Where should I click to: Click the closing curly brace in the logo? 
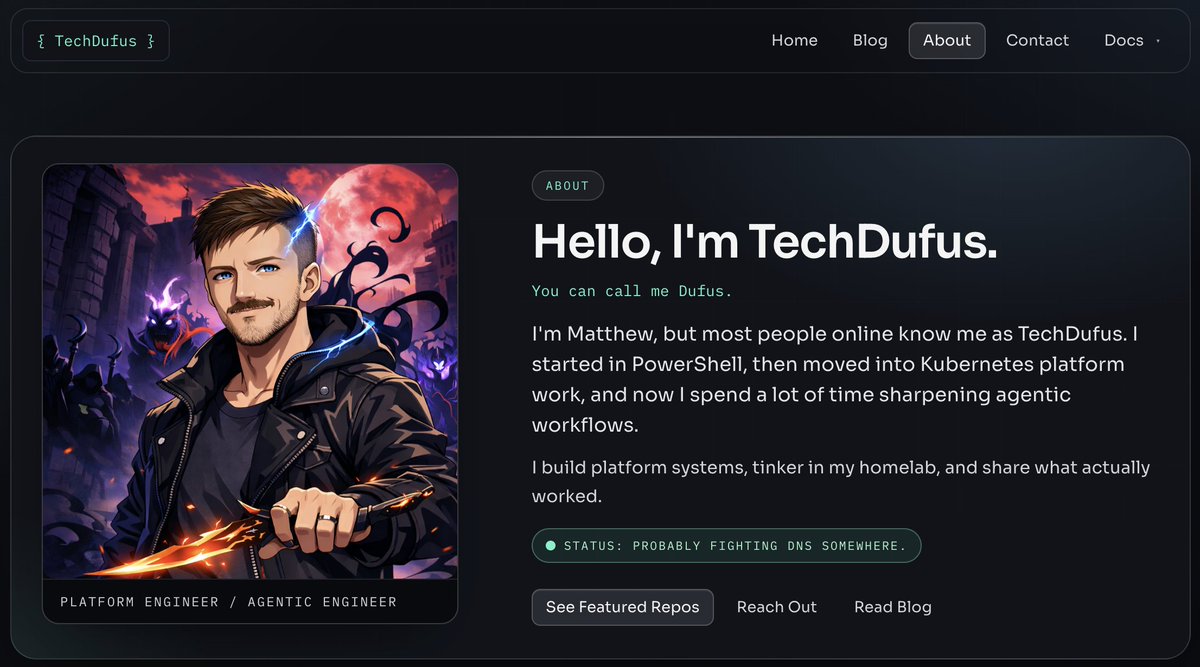coord(152,40)
